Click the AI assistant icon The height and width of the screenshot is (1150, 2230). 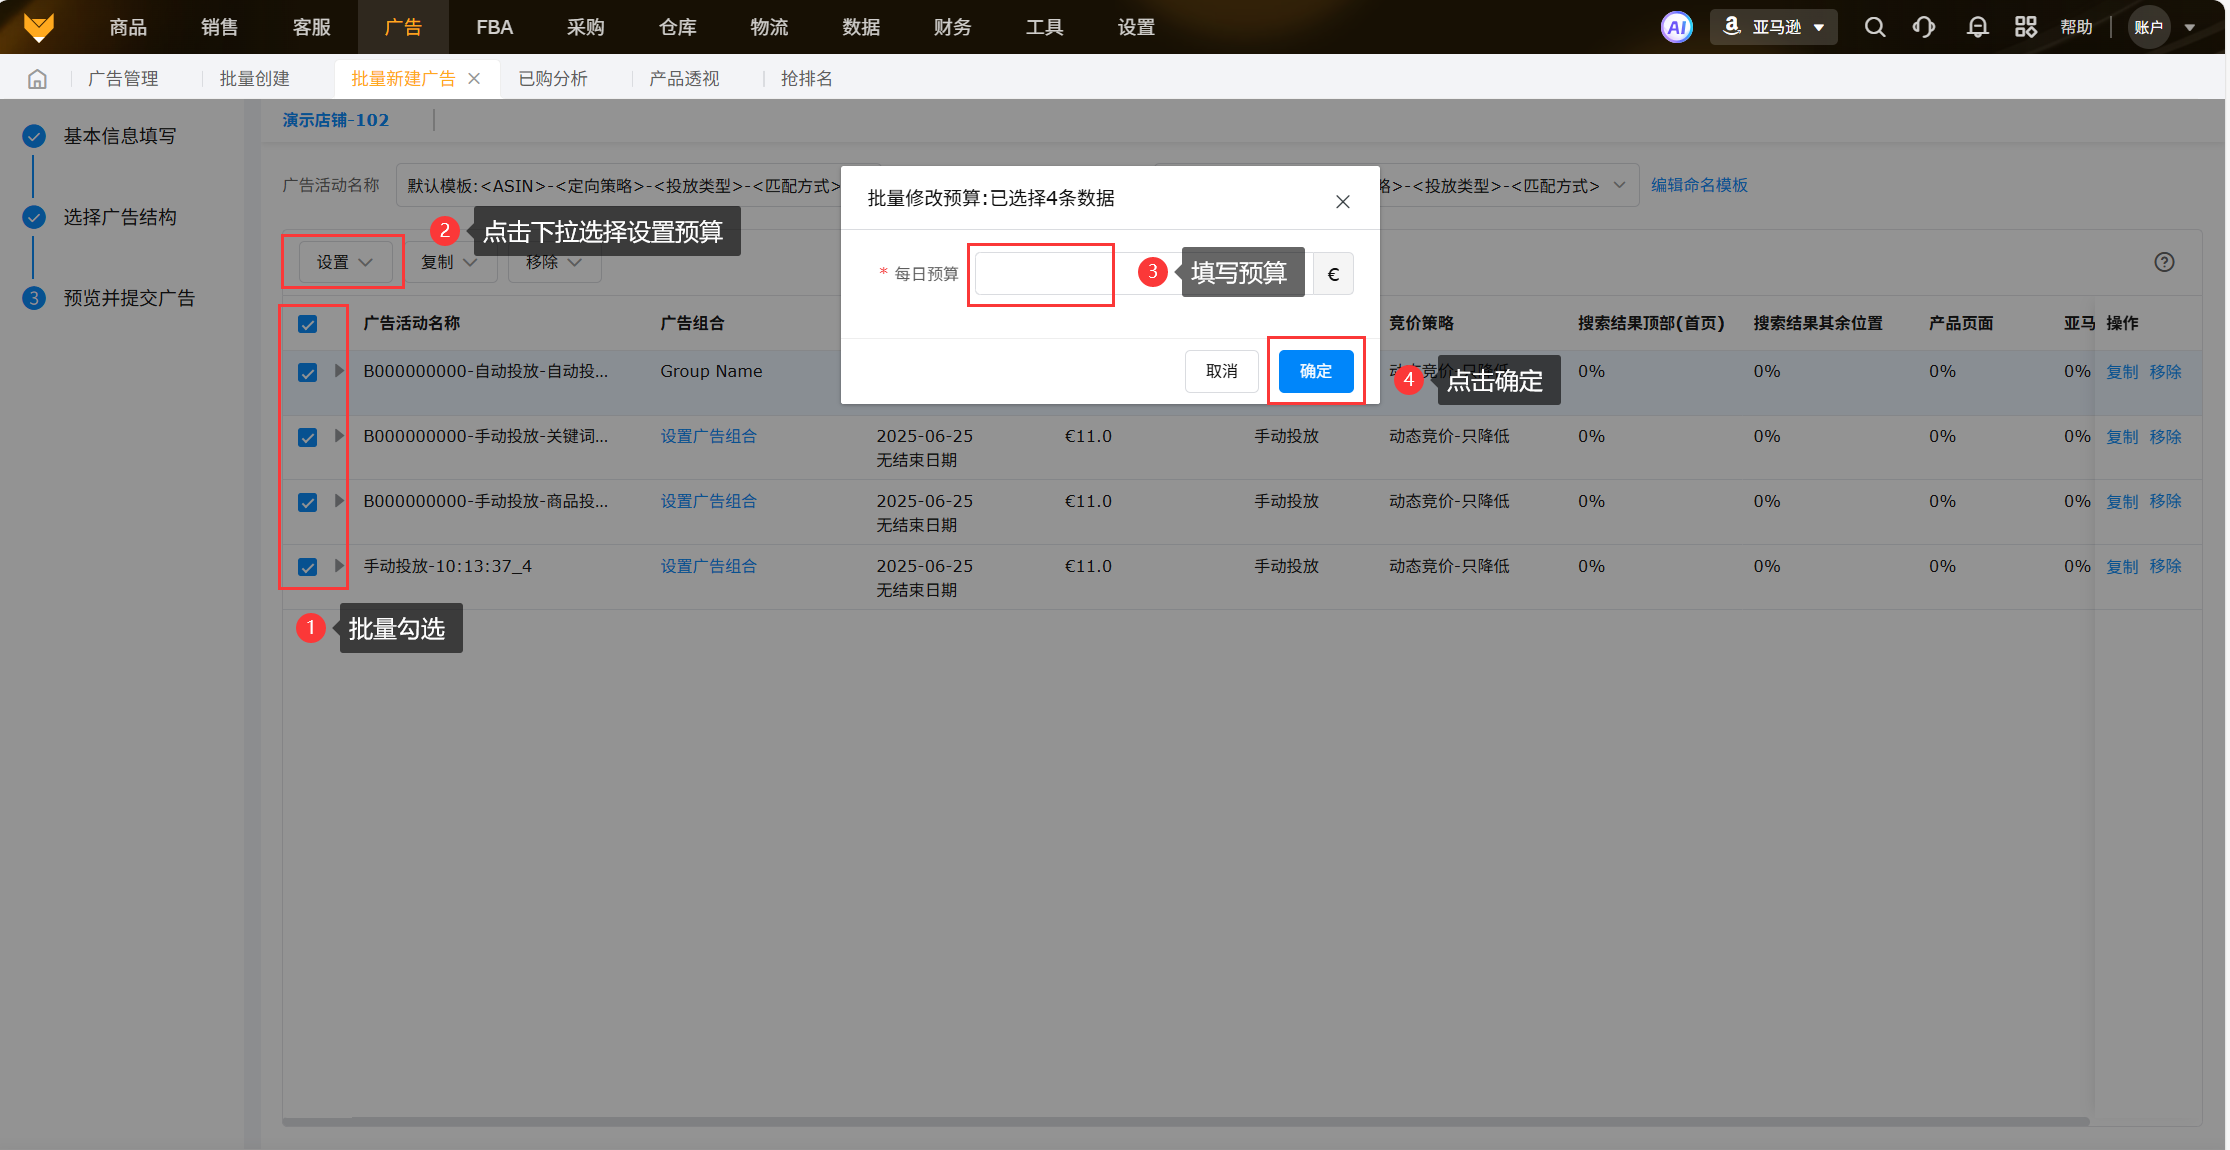pos(1676,27)
